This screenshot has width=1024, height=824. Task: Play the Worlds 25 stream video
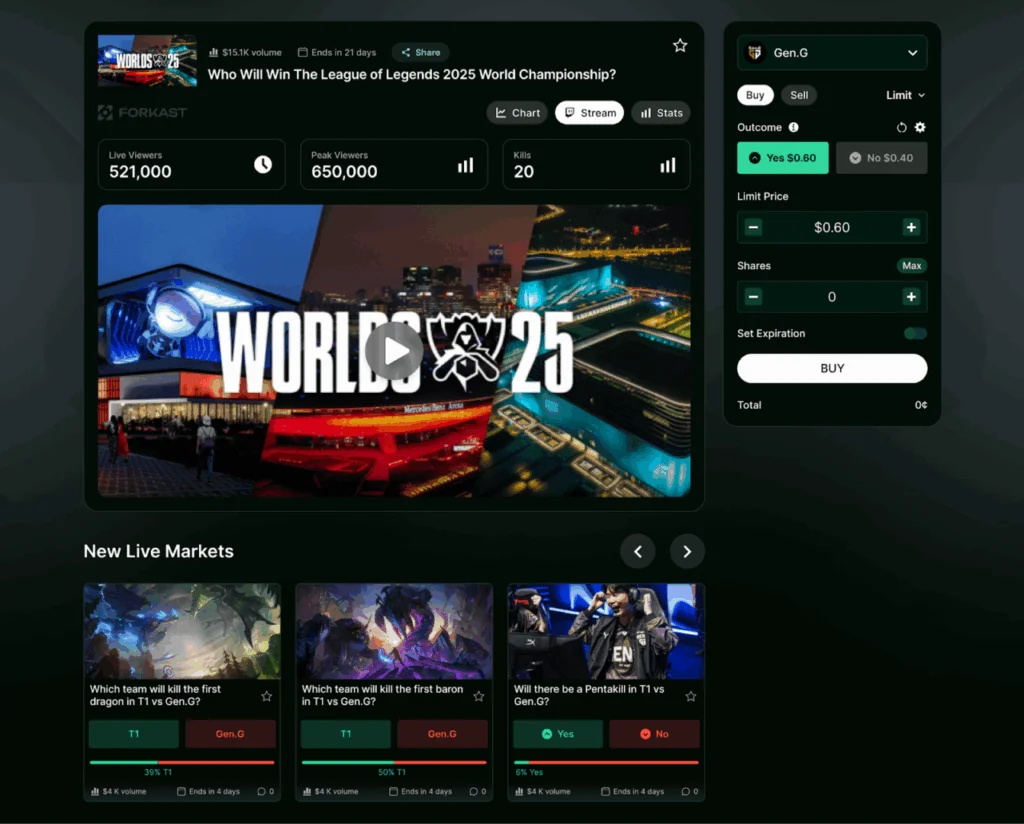point(393,351)
